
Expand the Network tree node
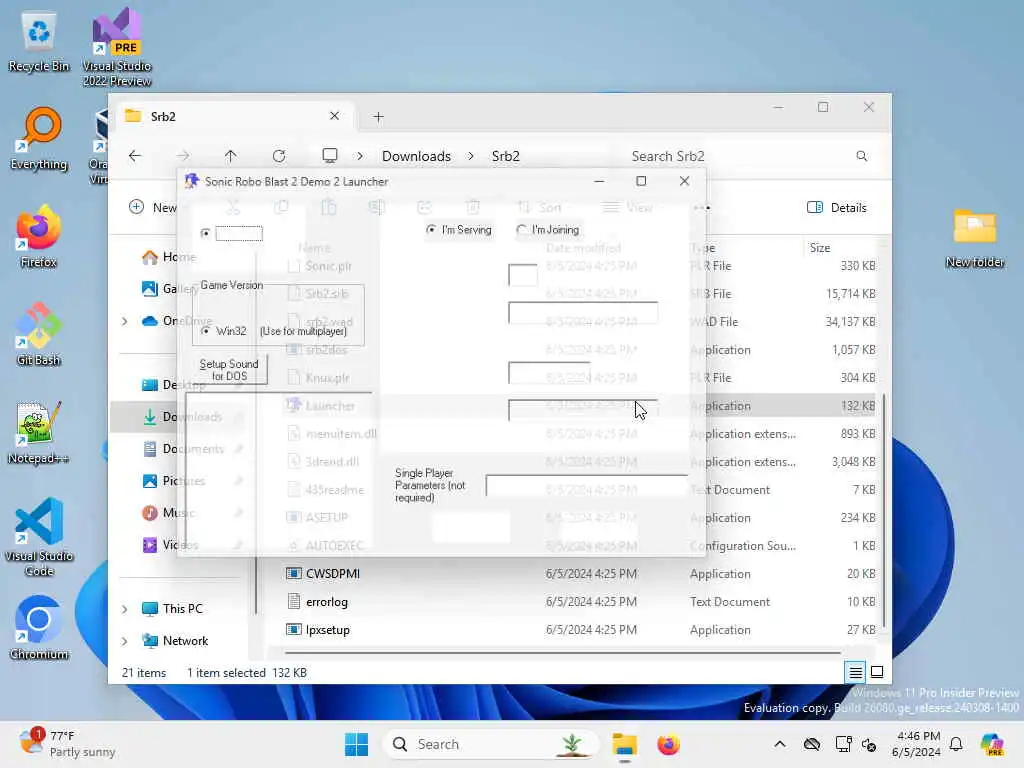click(x=125, y=641)
